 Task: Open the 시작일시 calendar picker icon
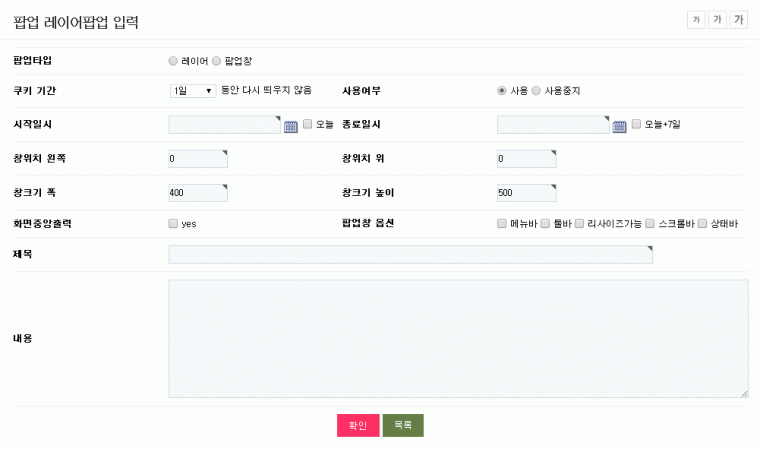(x=291, y=125)
